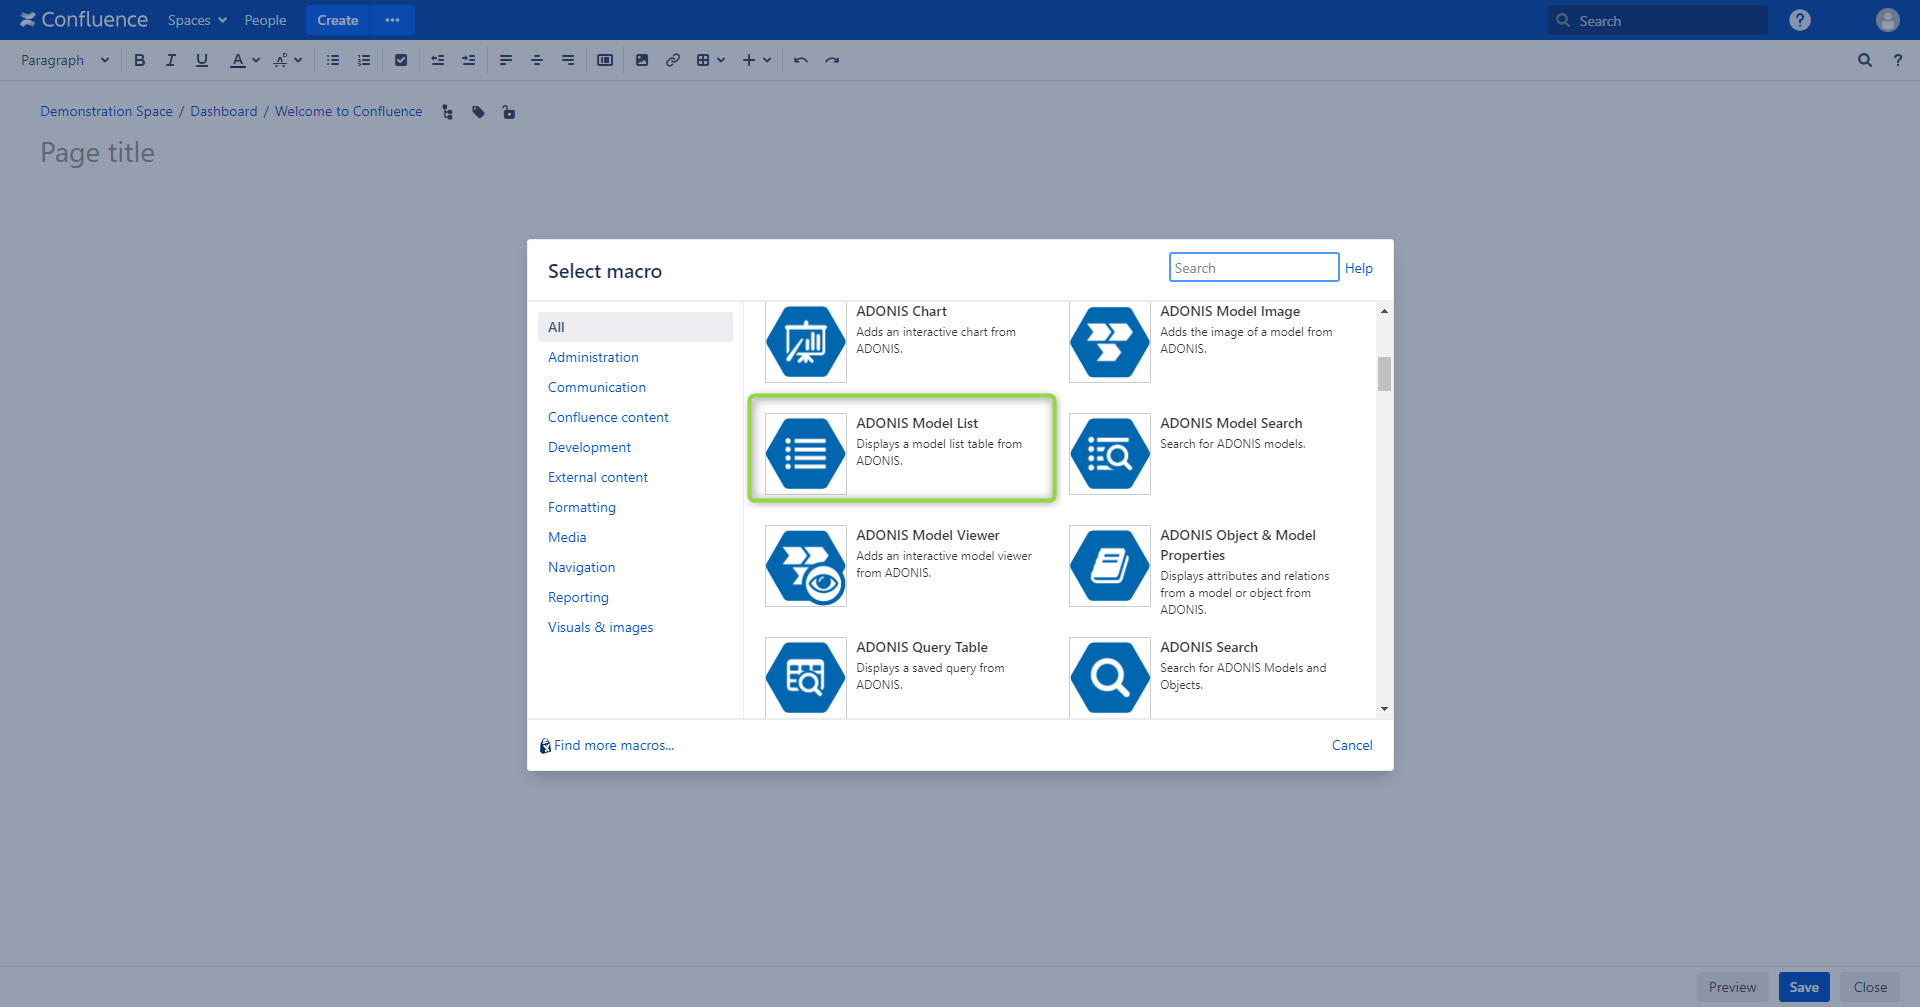Open the macro dialog Help link
This screenshot has width=1920, height=1007.
tap(1358, 268)
